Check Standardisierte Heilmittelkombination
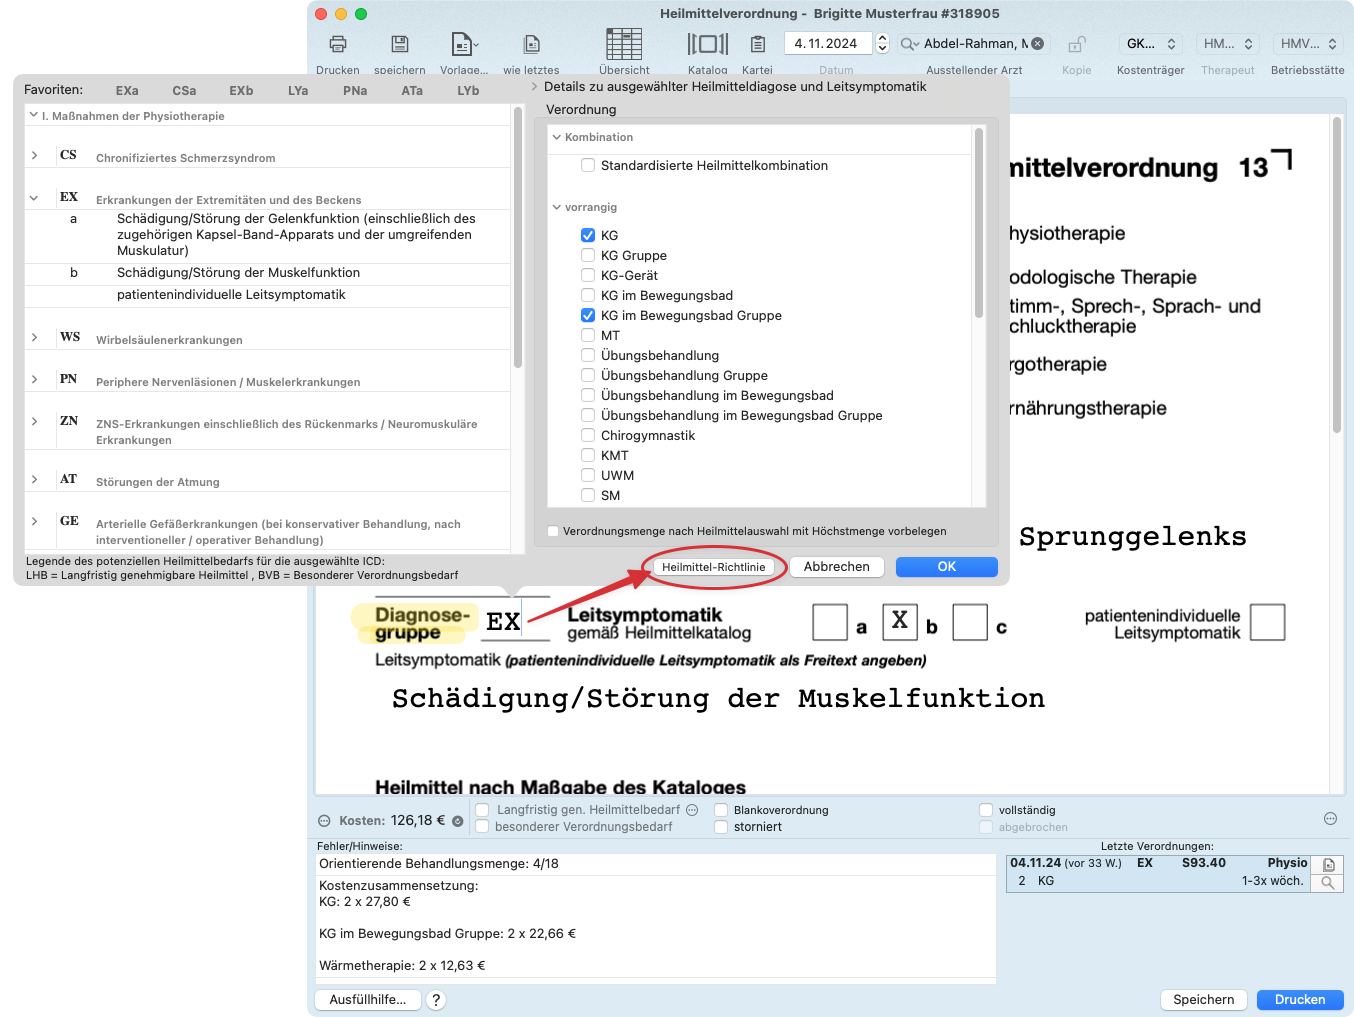1354x1017 pixels. point(588,165)
